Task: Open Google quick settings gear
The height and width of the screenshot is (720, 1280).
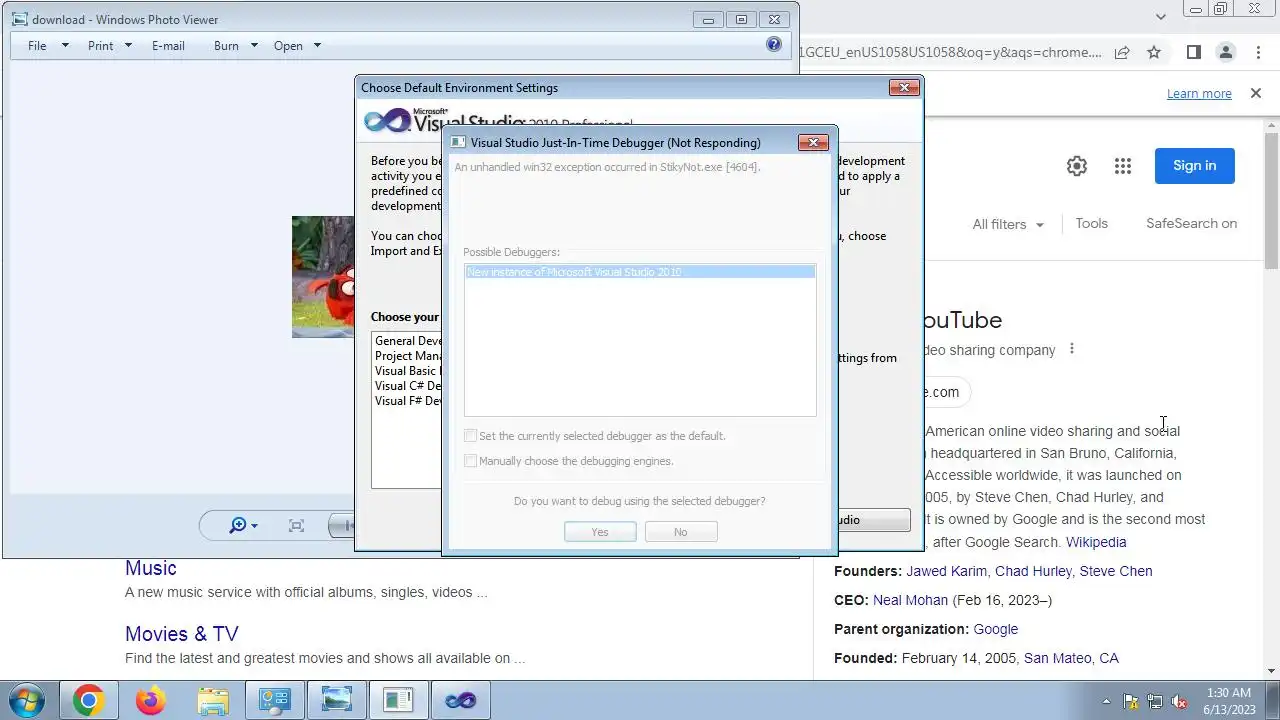Action: (1076, 166)
